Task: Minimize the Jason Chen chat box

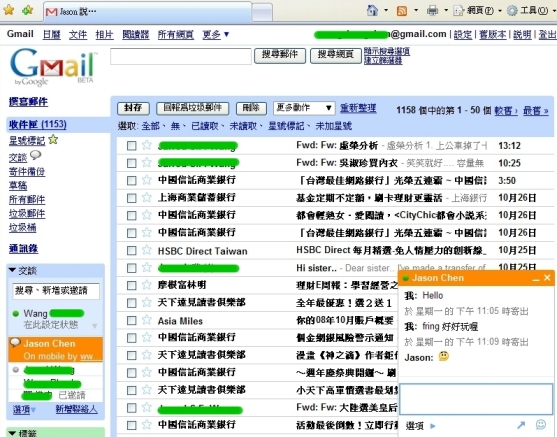Action: coord(536,279)
